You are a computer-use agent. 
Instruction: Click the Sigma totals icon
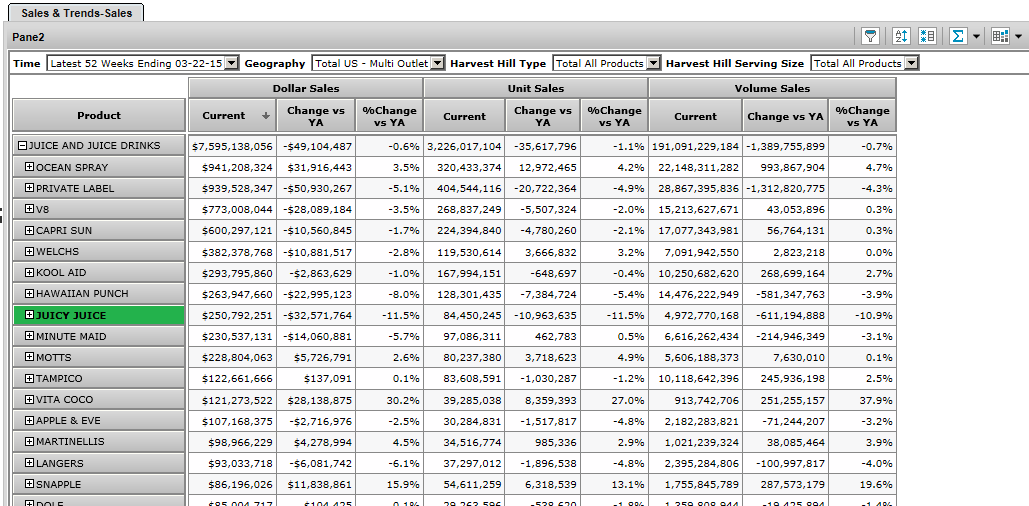tap(958, 36)
